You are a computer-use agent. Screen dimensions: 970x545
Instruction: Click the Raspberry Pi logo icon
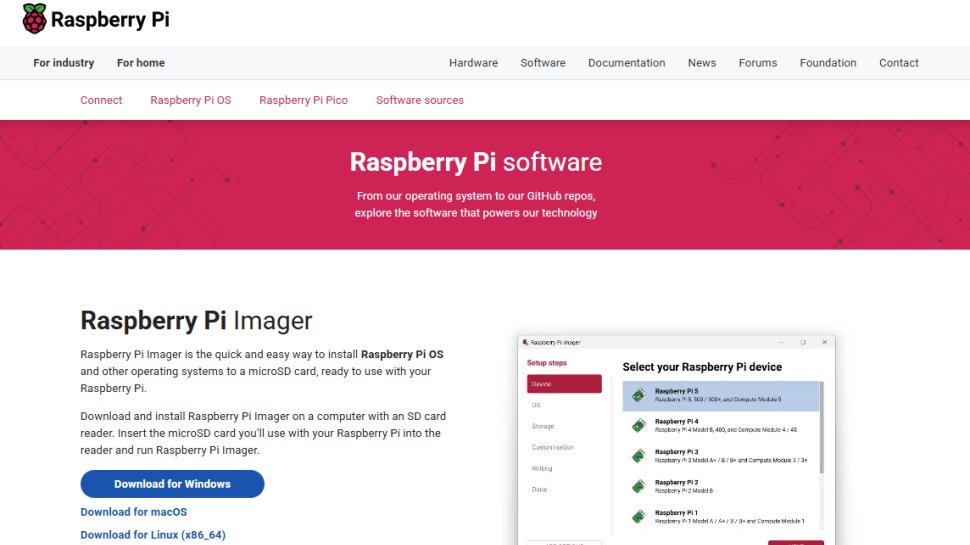pos(34,19)
